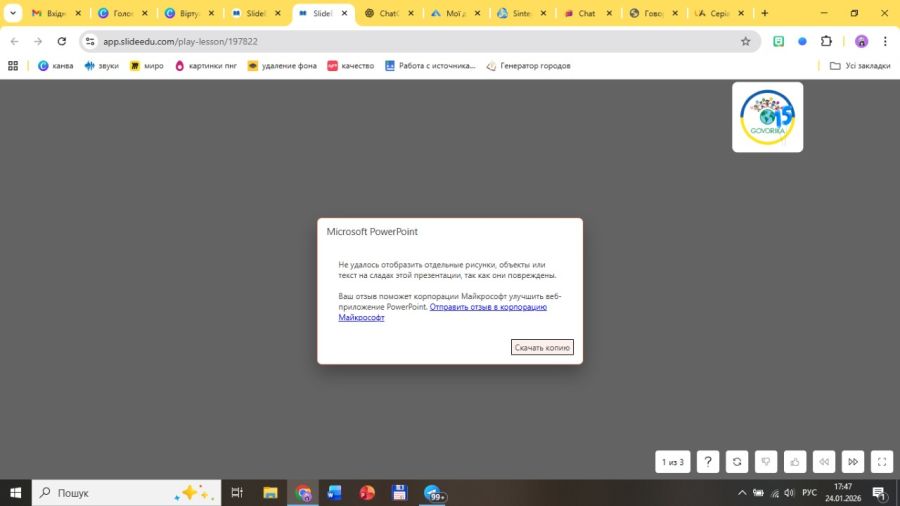Click the address bar URL field
The height and width of the screenshot is (506, 900).
click(400, 41)
